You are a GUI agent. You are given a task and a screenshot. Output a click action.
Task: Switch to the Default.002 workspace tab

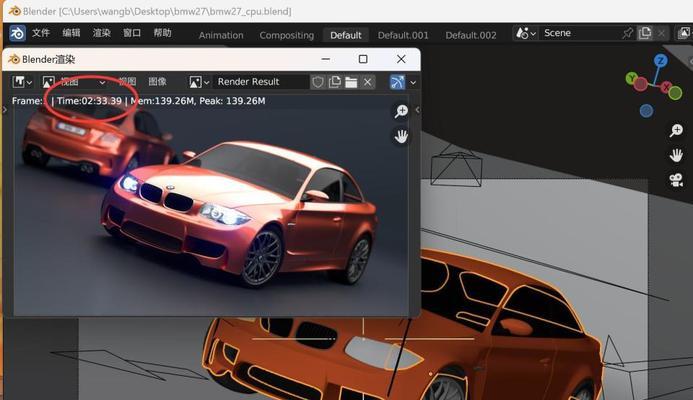[471, 35]
